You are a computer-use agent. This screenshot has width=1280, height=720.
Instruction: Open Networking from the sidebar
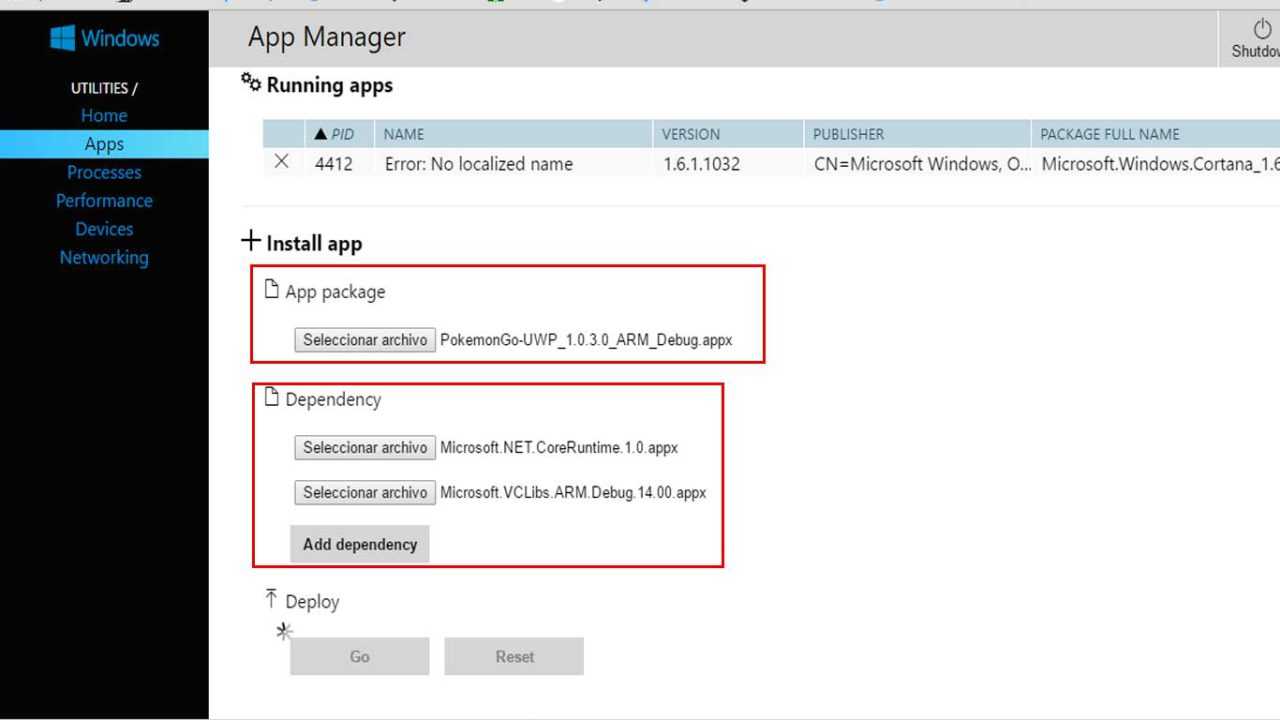pyautogui.click(x=104, y=257)
